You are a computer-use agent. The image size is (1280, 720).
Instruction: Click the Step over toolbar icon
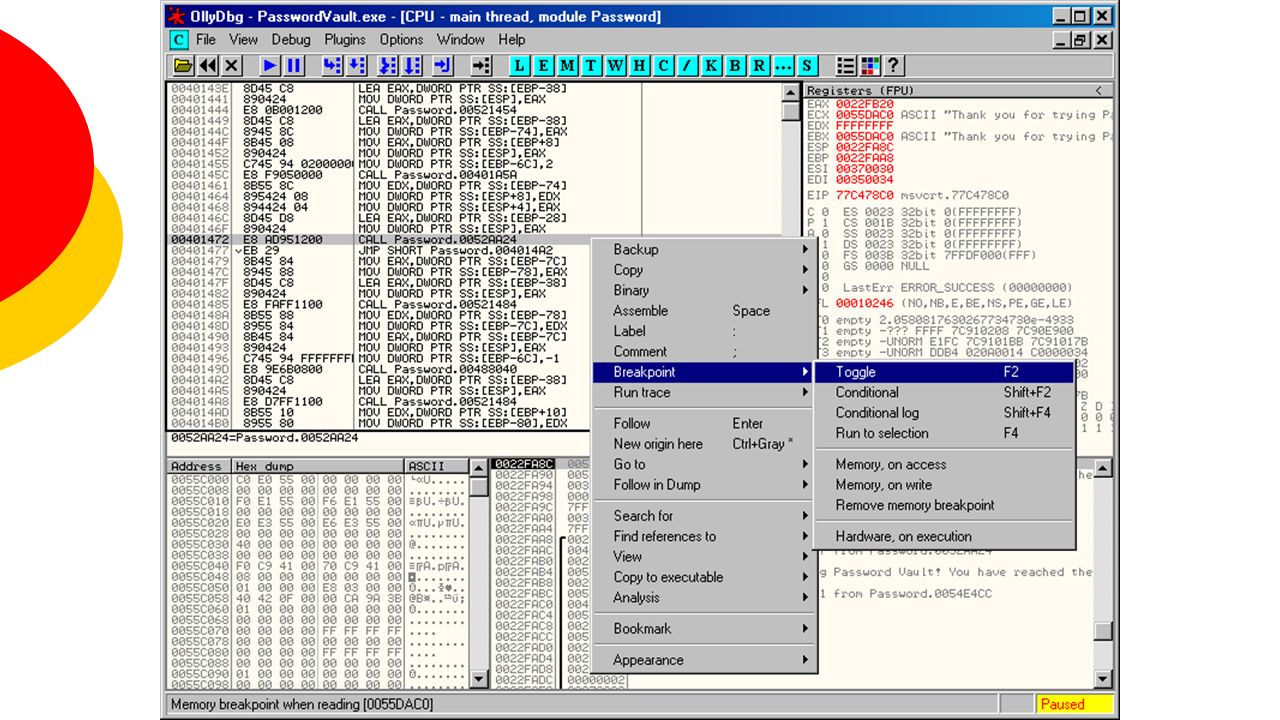tap(356, 66)
